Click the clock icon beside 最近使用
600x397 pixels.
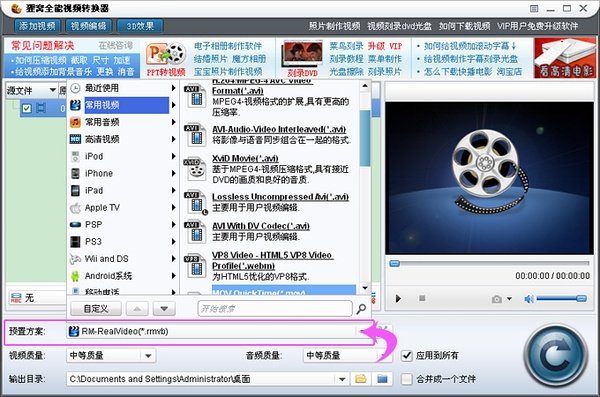(75, 88)
